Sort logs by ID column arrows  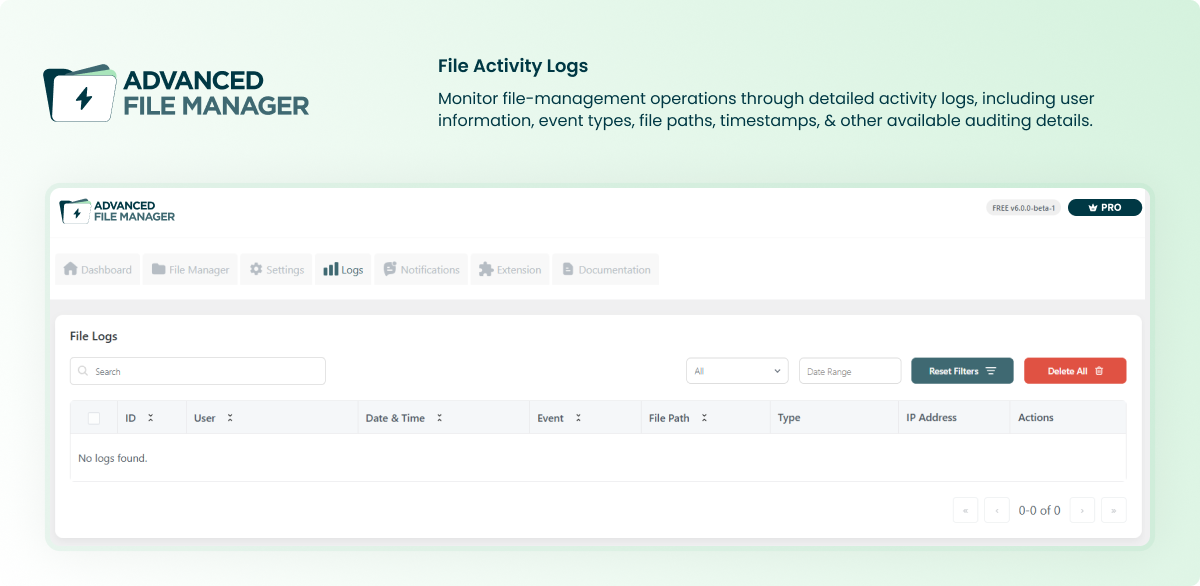tap(151, 418)
